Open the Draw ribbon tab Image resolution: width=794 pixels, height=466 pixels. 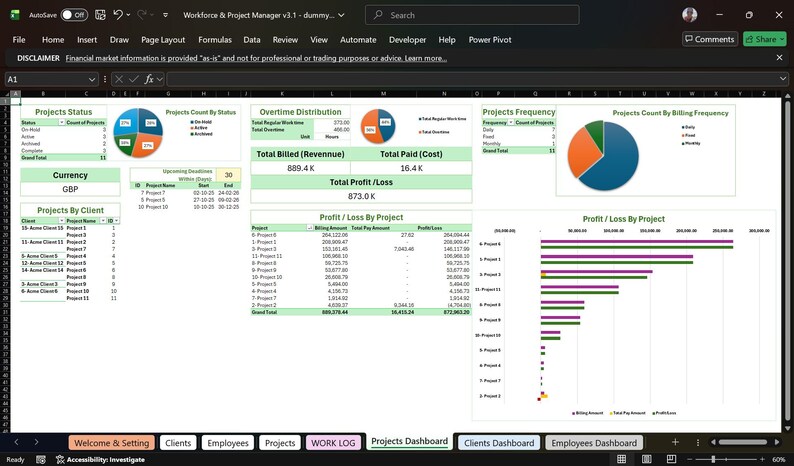tap(120, 40)
